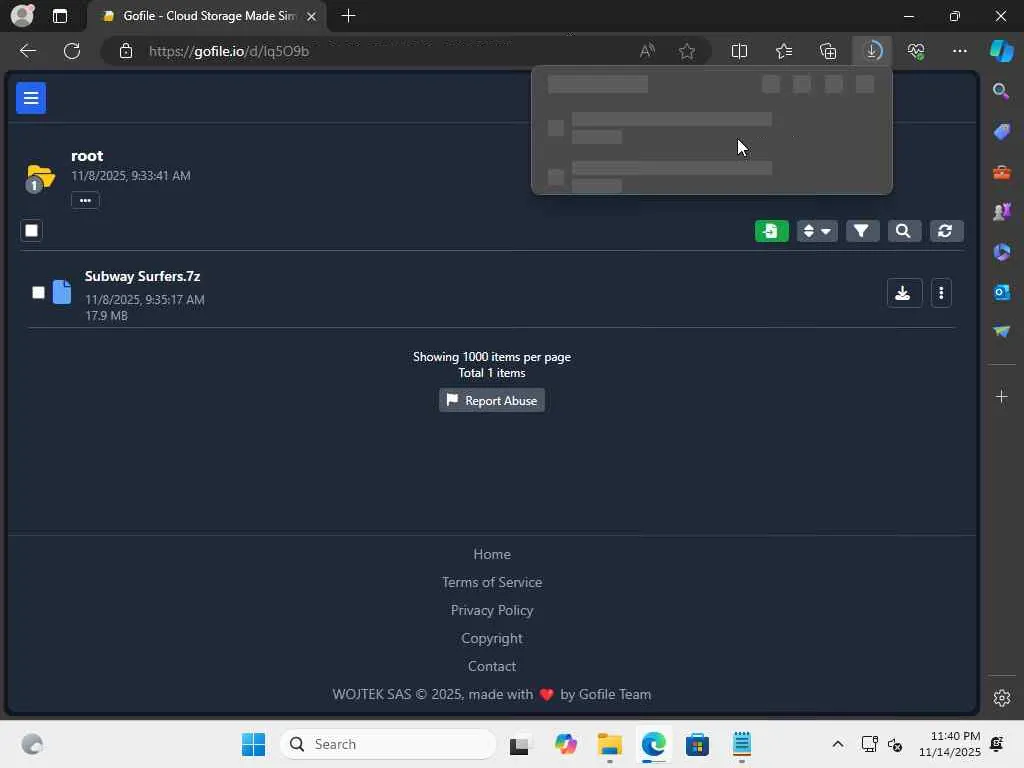Open the Favorites list
This screenshot has height=768, width=1024.
click(x=784, y=51)
